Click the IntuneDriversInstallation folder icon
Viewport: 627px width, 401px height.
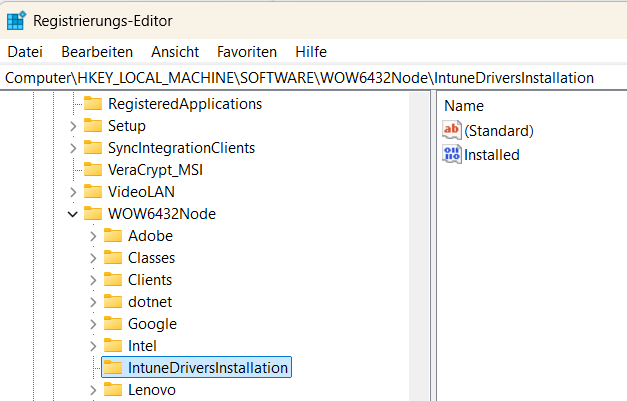point(113,367)
